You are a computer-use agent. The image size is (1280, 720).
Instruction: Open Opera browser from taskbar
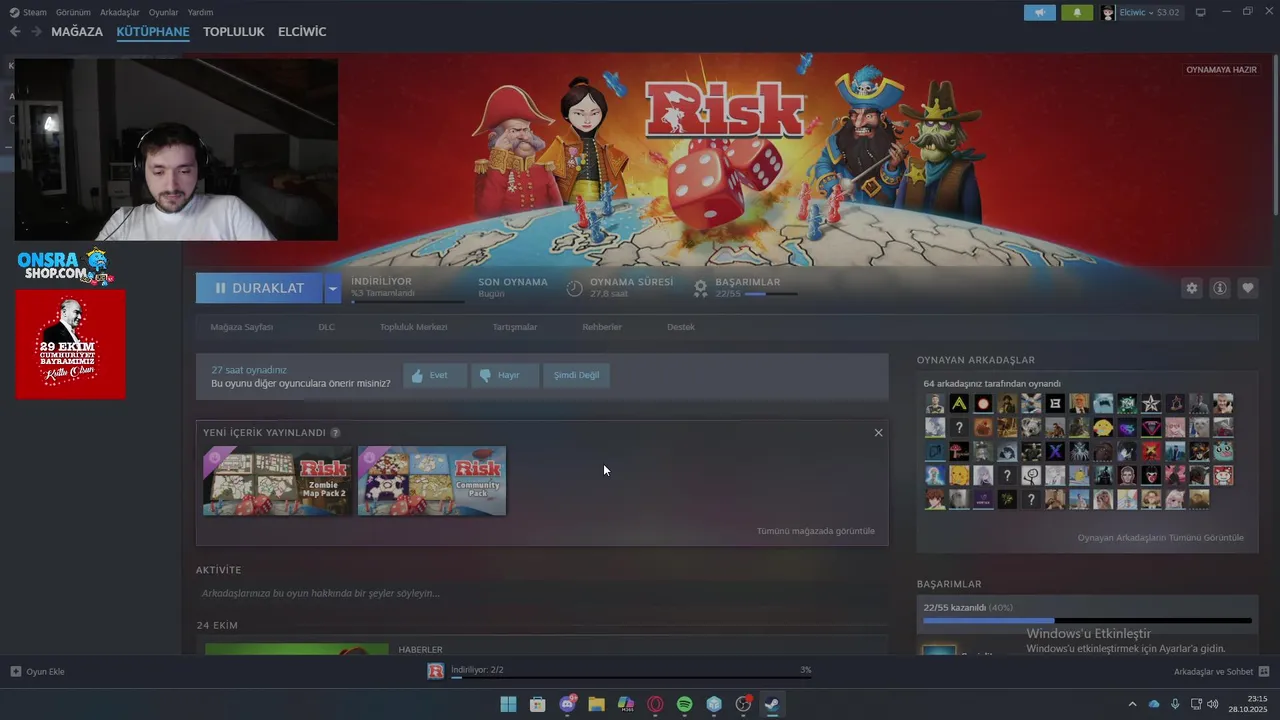(656, 704)
